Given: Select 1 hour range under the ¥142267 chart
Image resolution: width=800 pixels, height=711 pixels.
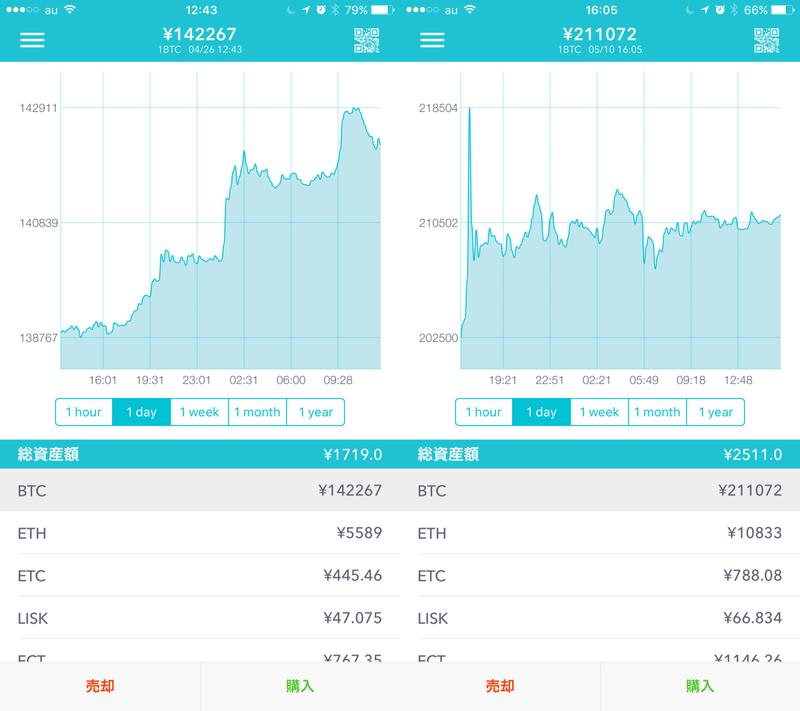Looking at the screenshot, I should coord(84,412).
